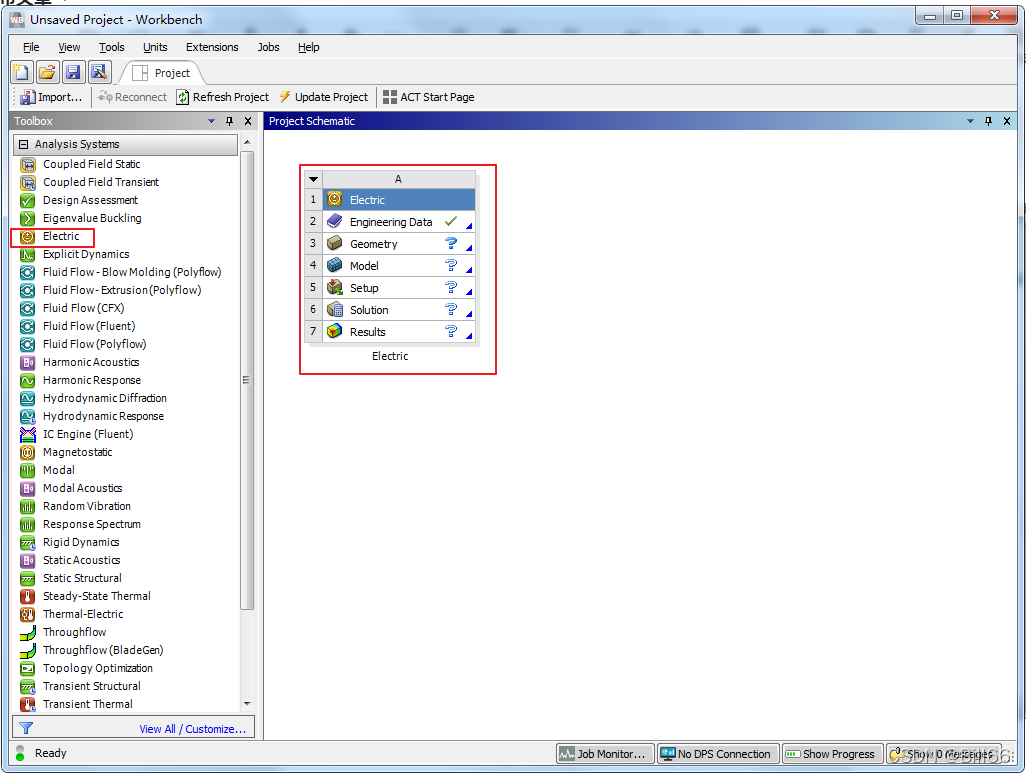This screenshot has height=773, width=1026.
Task: Select Modal system in Toolbox
Action: pyautogui.click(x=58, y=470)
